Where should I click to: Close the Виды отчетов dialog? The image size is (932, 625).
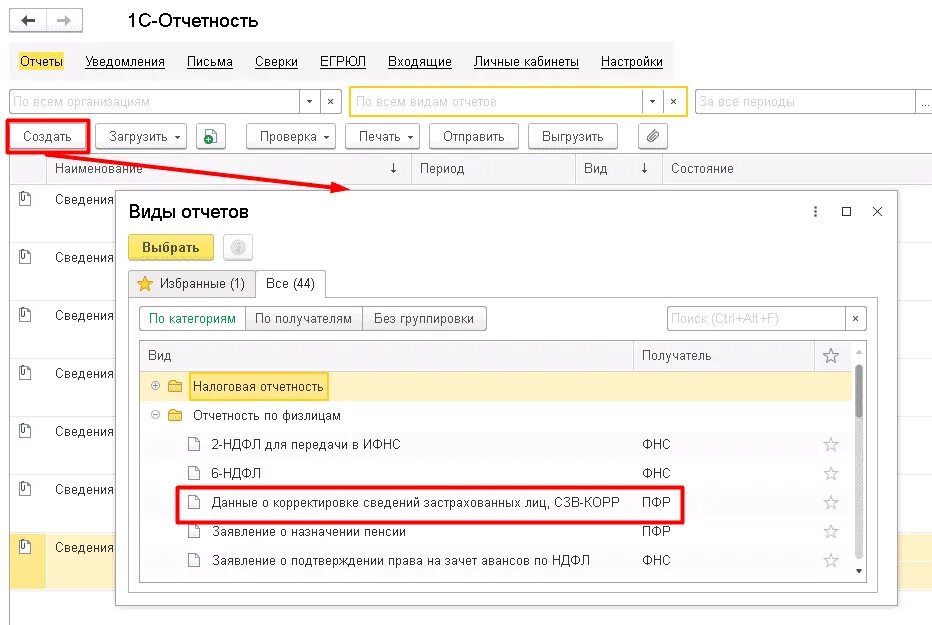point(877,212)
